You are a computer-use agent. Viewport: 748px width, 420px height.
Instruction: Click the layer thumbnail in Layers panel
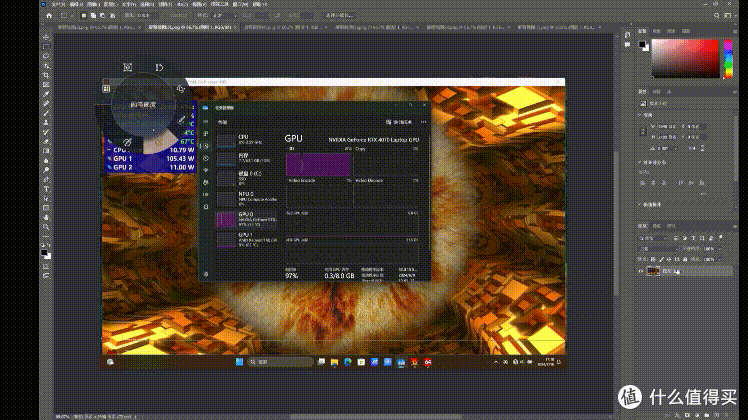click(x=653, y=271)
